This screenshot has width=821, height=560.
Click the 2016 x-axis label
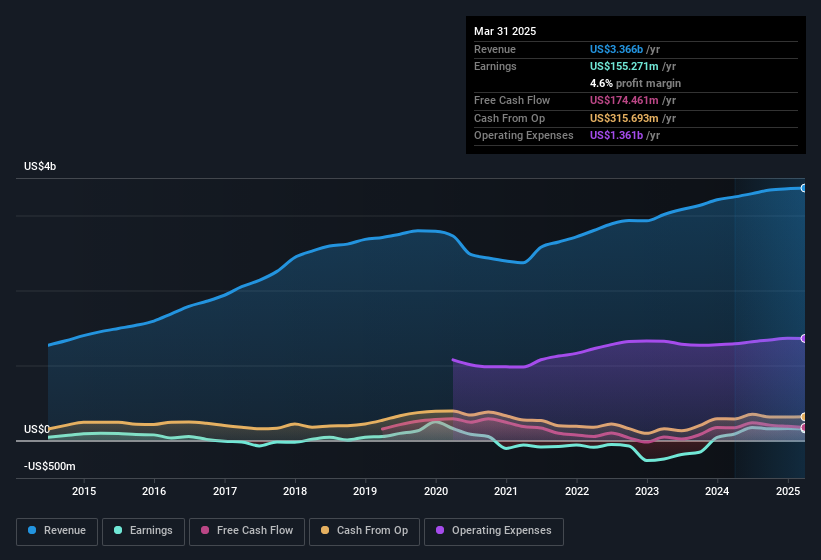pyautogui.click(x=154, y=491)
